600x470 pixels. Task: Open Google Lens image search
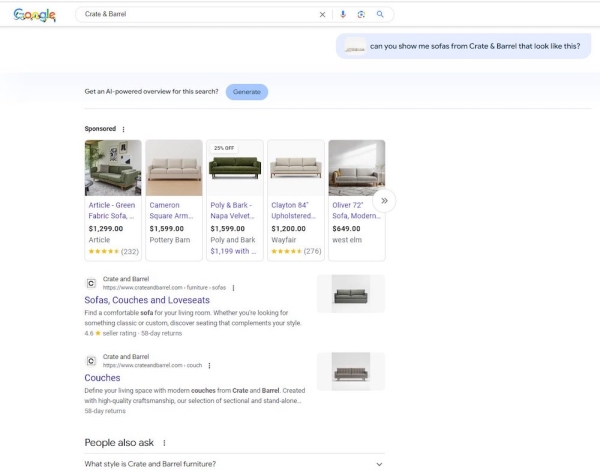[361, 15]
